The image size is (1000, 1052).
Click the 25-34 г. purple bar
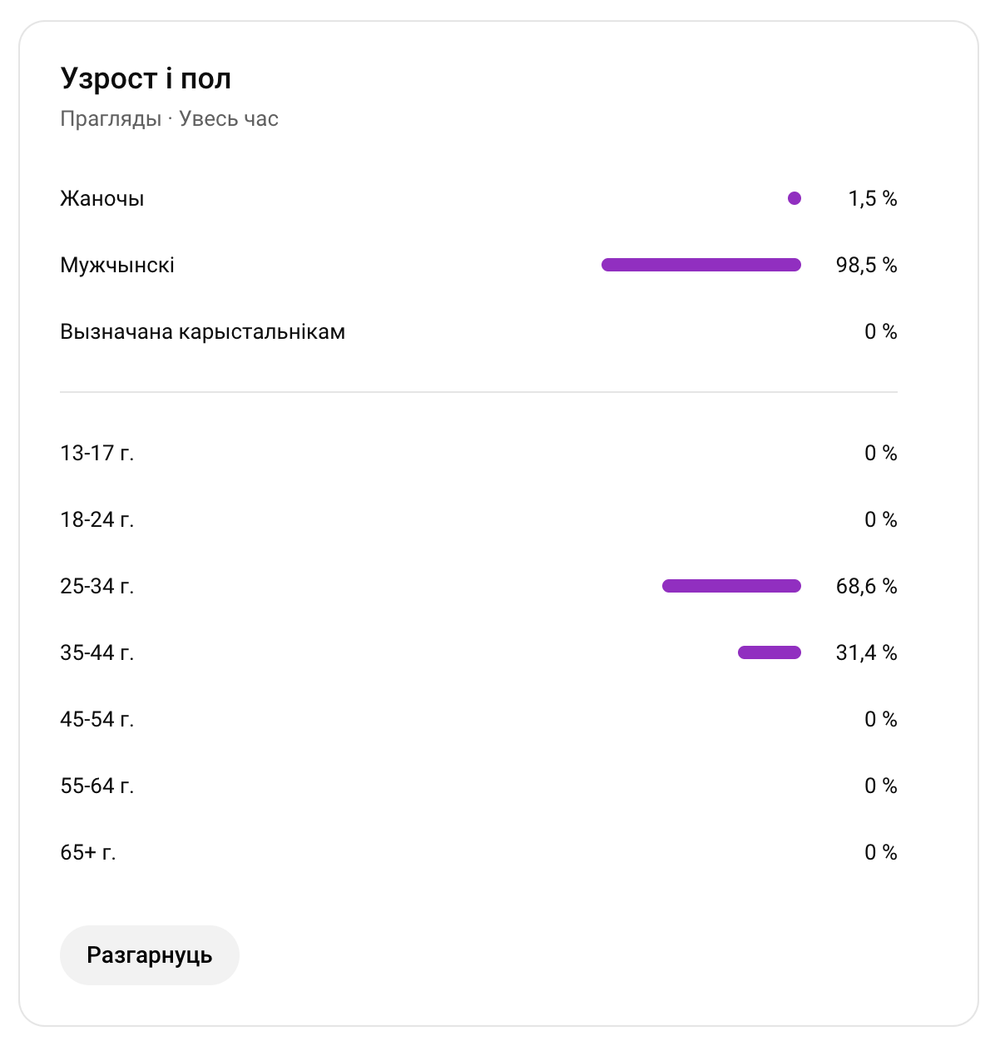[x=731, y=586]
